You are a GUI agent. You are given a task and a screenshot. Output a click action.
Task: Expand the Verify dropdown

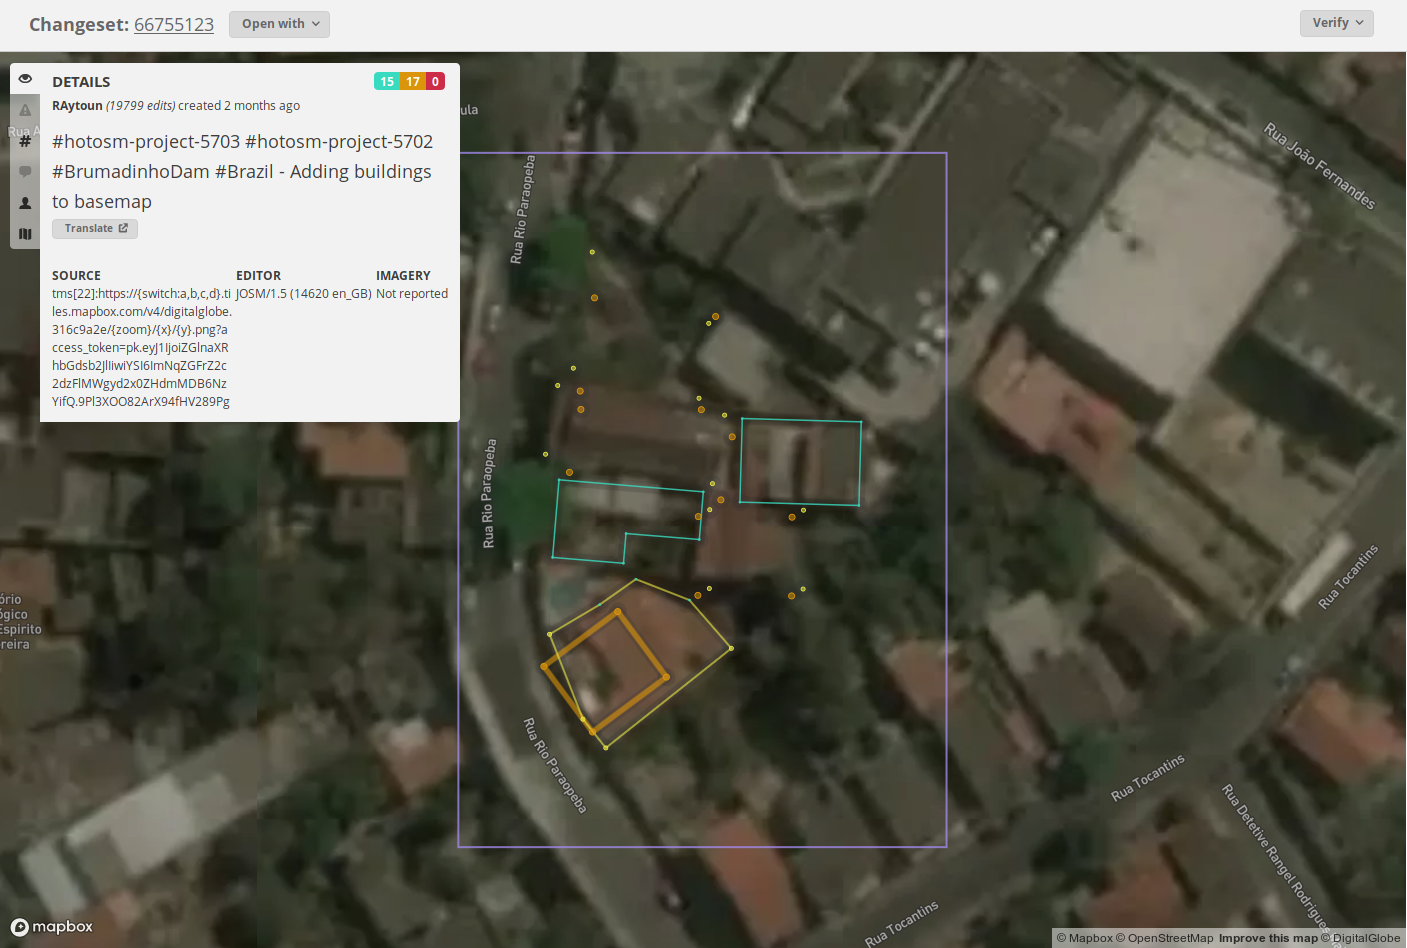pos(1336,23)
